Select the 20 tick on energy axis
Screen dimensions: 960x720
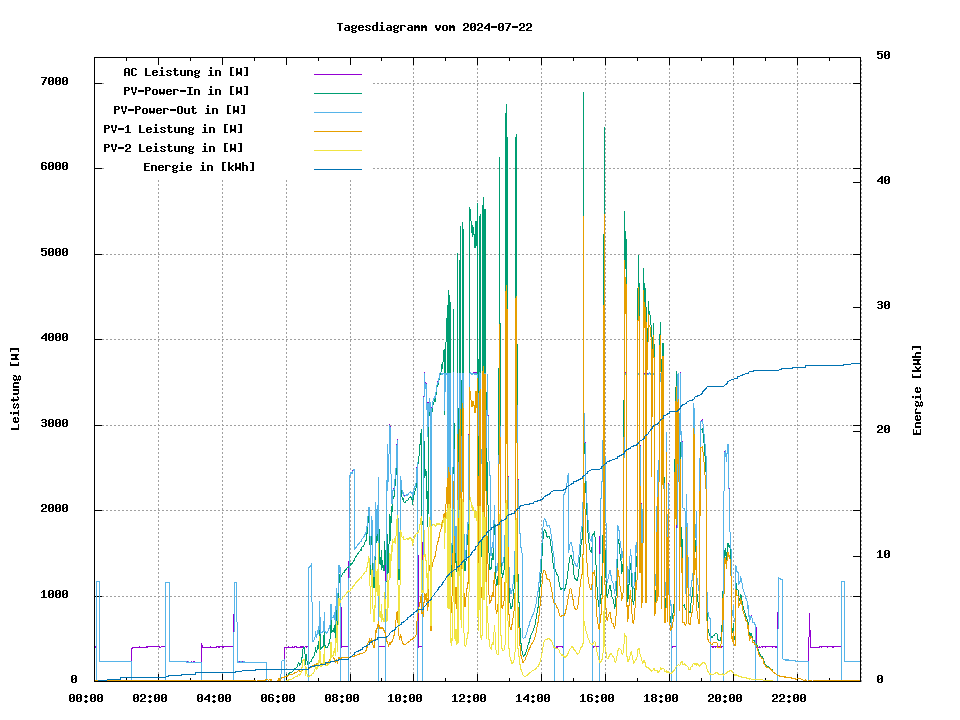tap(883, 430)
